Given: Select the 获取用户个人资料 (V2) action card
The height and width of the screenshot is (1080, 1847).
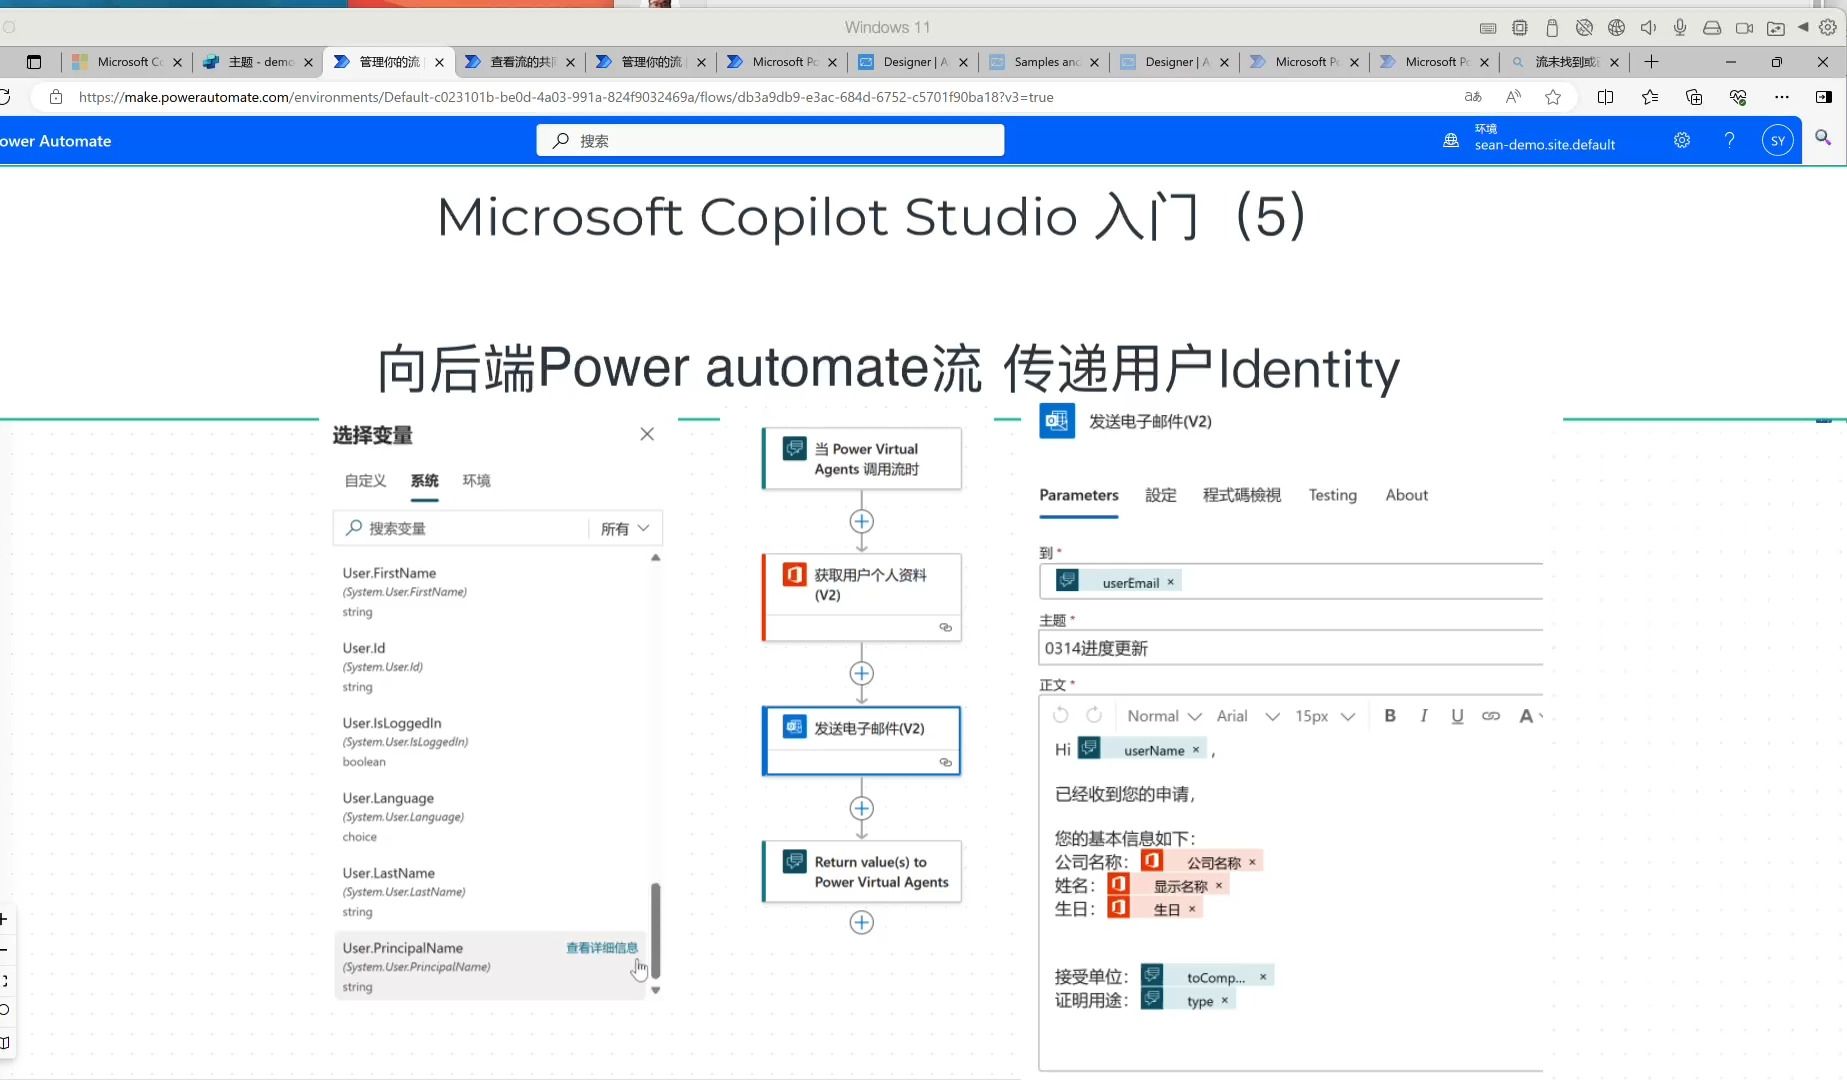Looking at the screenshot, I should (x=861, y=597).
